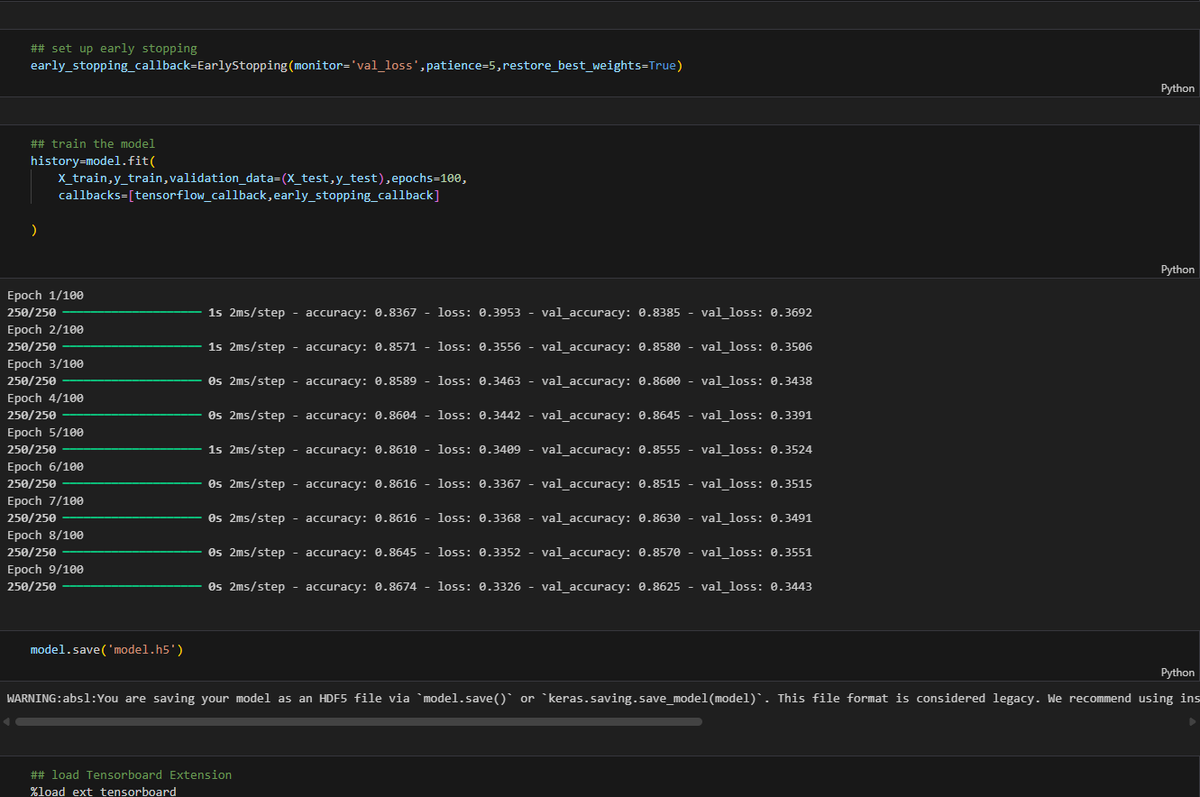Click the 'Epoch 3/100' output line
The height and width of the screenshot is (797, 1200).
(45, 364)
